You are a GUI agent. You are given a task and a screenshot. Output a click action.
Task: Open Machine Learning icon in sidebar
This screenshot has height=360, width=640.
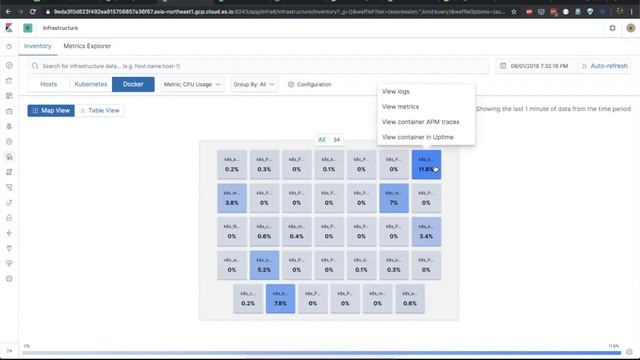point(9,142)
